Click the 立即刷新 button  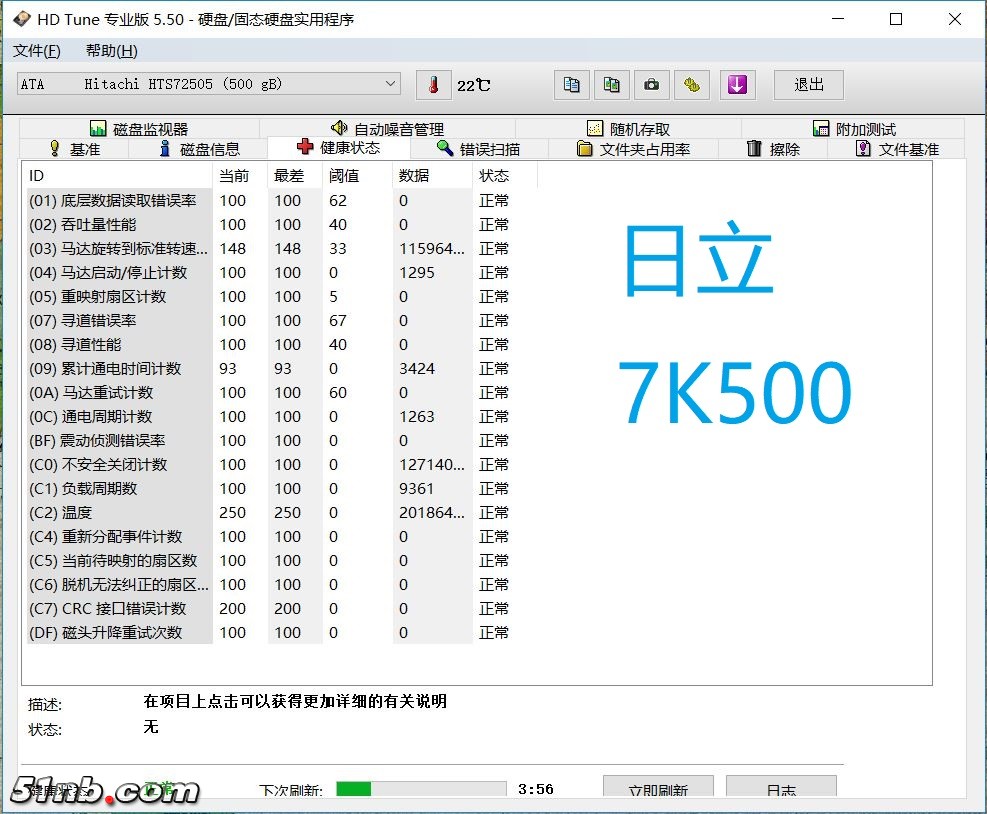(x=658, y=790)
